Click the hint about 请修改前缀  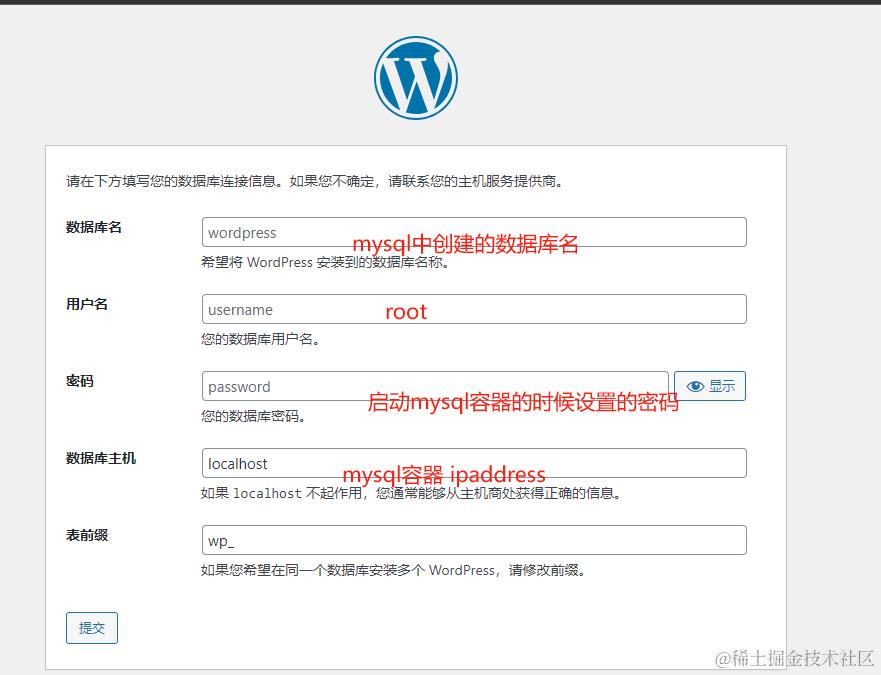[393, 570]
